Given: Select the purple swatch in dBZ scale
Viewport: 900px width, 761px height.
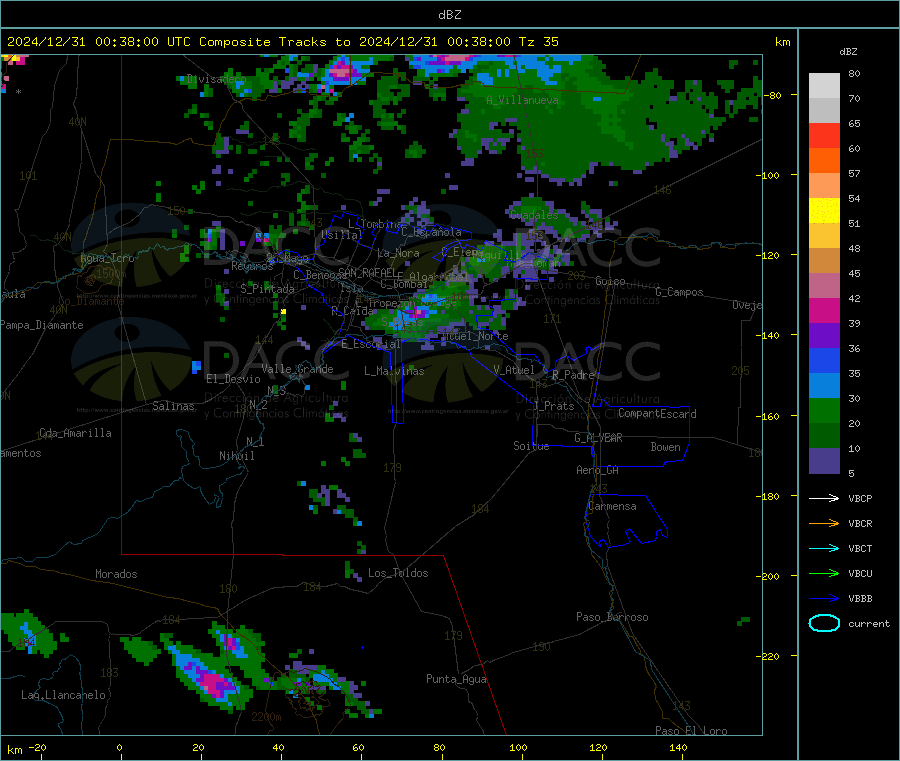Looking at the screenshot, I should 824,336.
